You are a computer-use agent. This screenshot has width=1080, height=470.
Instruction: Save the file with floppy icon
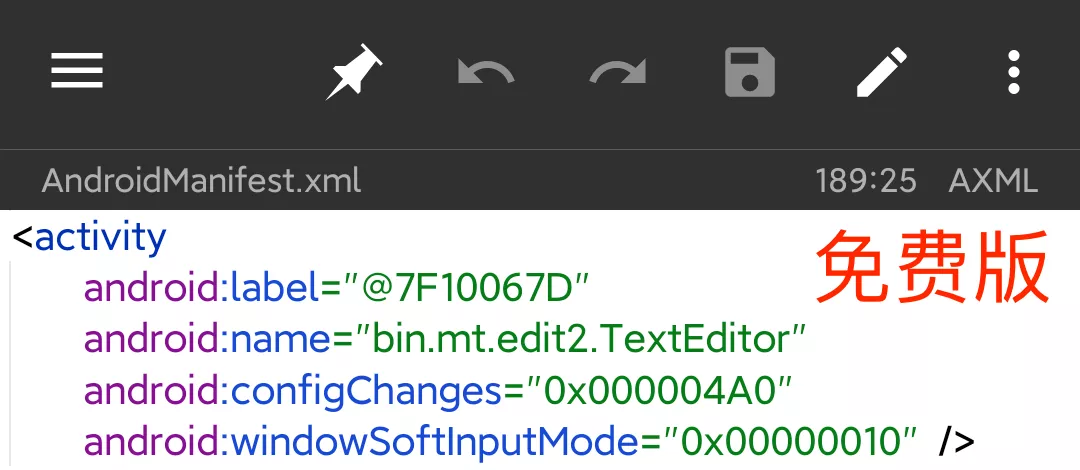pos(750,72)
